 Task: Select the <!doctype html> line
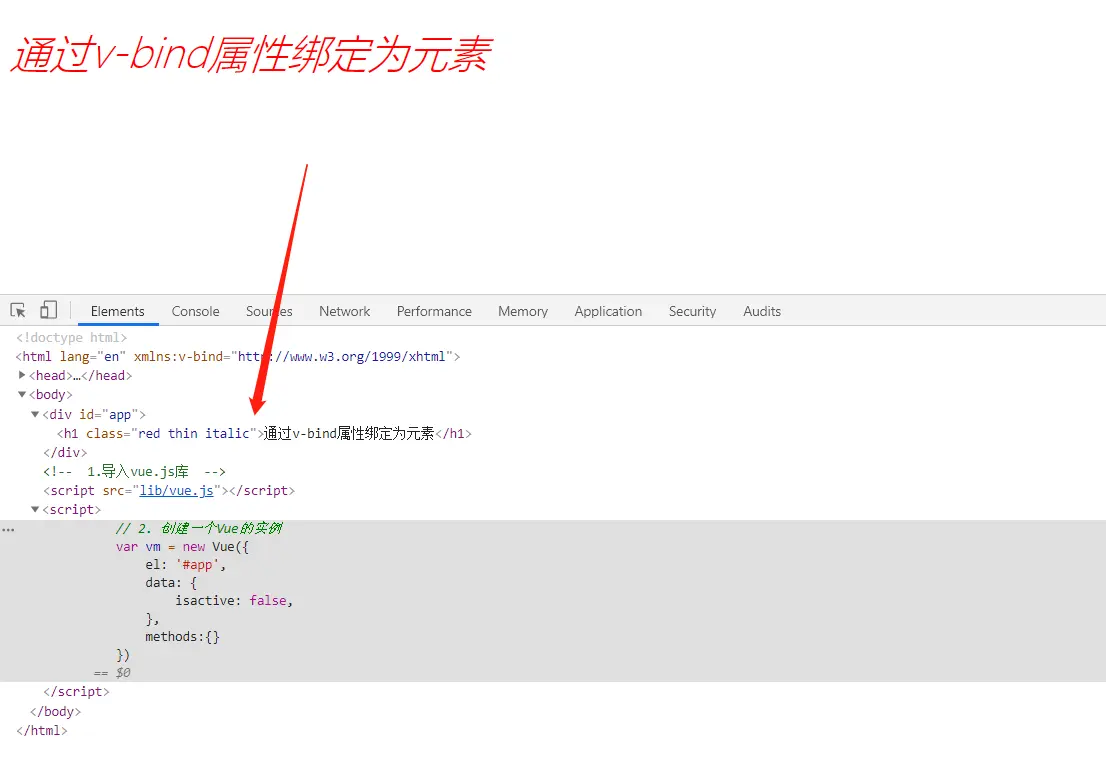click(71, 337)
